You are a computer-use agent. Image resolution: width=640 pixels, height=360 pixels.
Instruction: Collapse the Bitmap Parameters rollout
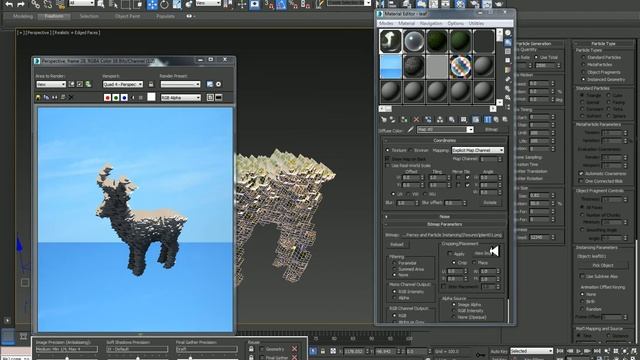444,224
